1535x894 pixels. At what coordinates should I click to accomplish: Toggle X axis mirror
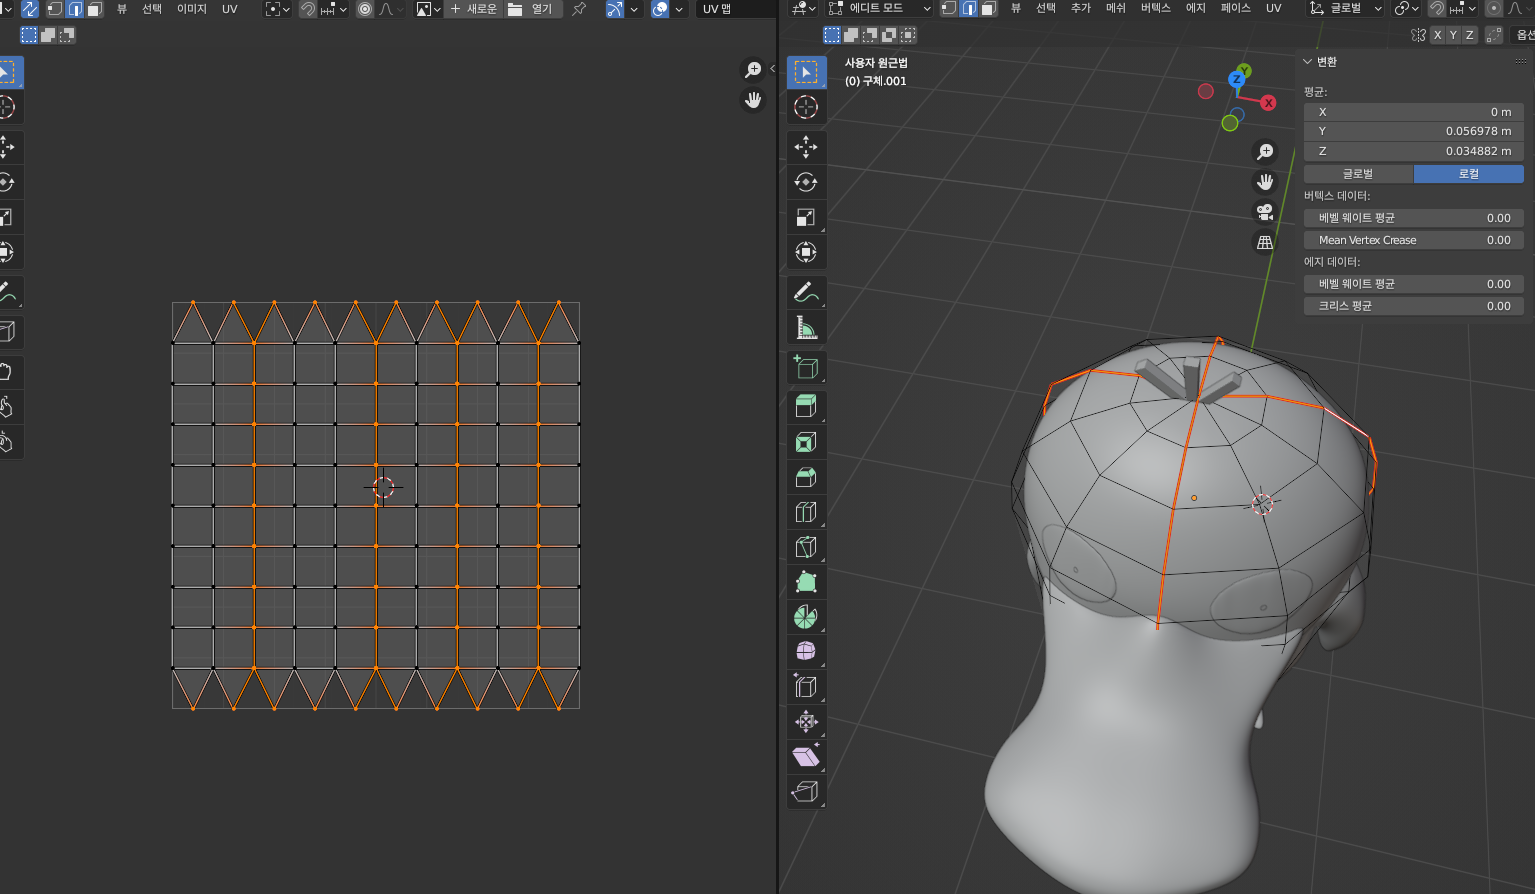tap(1437, 35)
